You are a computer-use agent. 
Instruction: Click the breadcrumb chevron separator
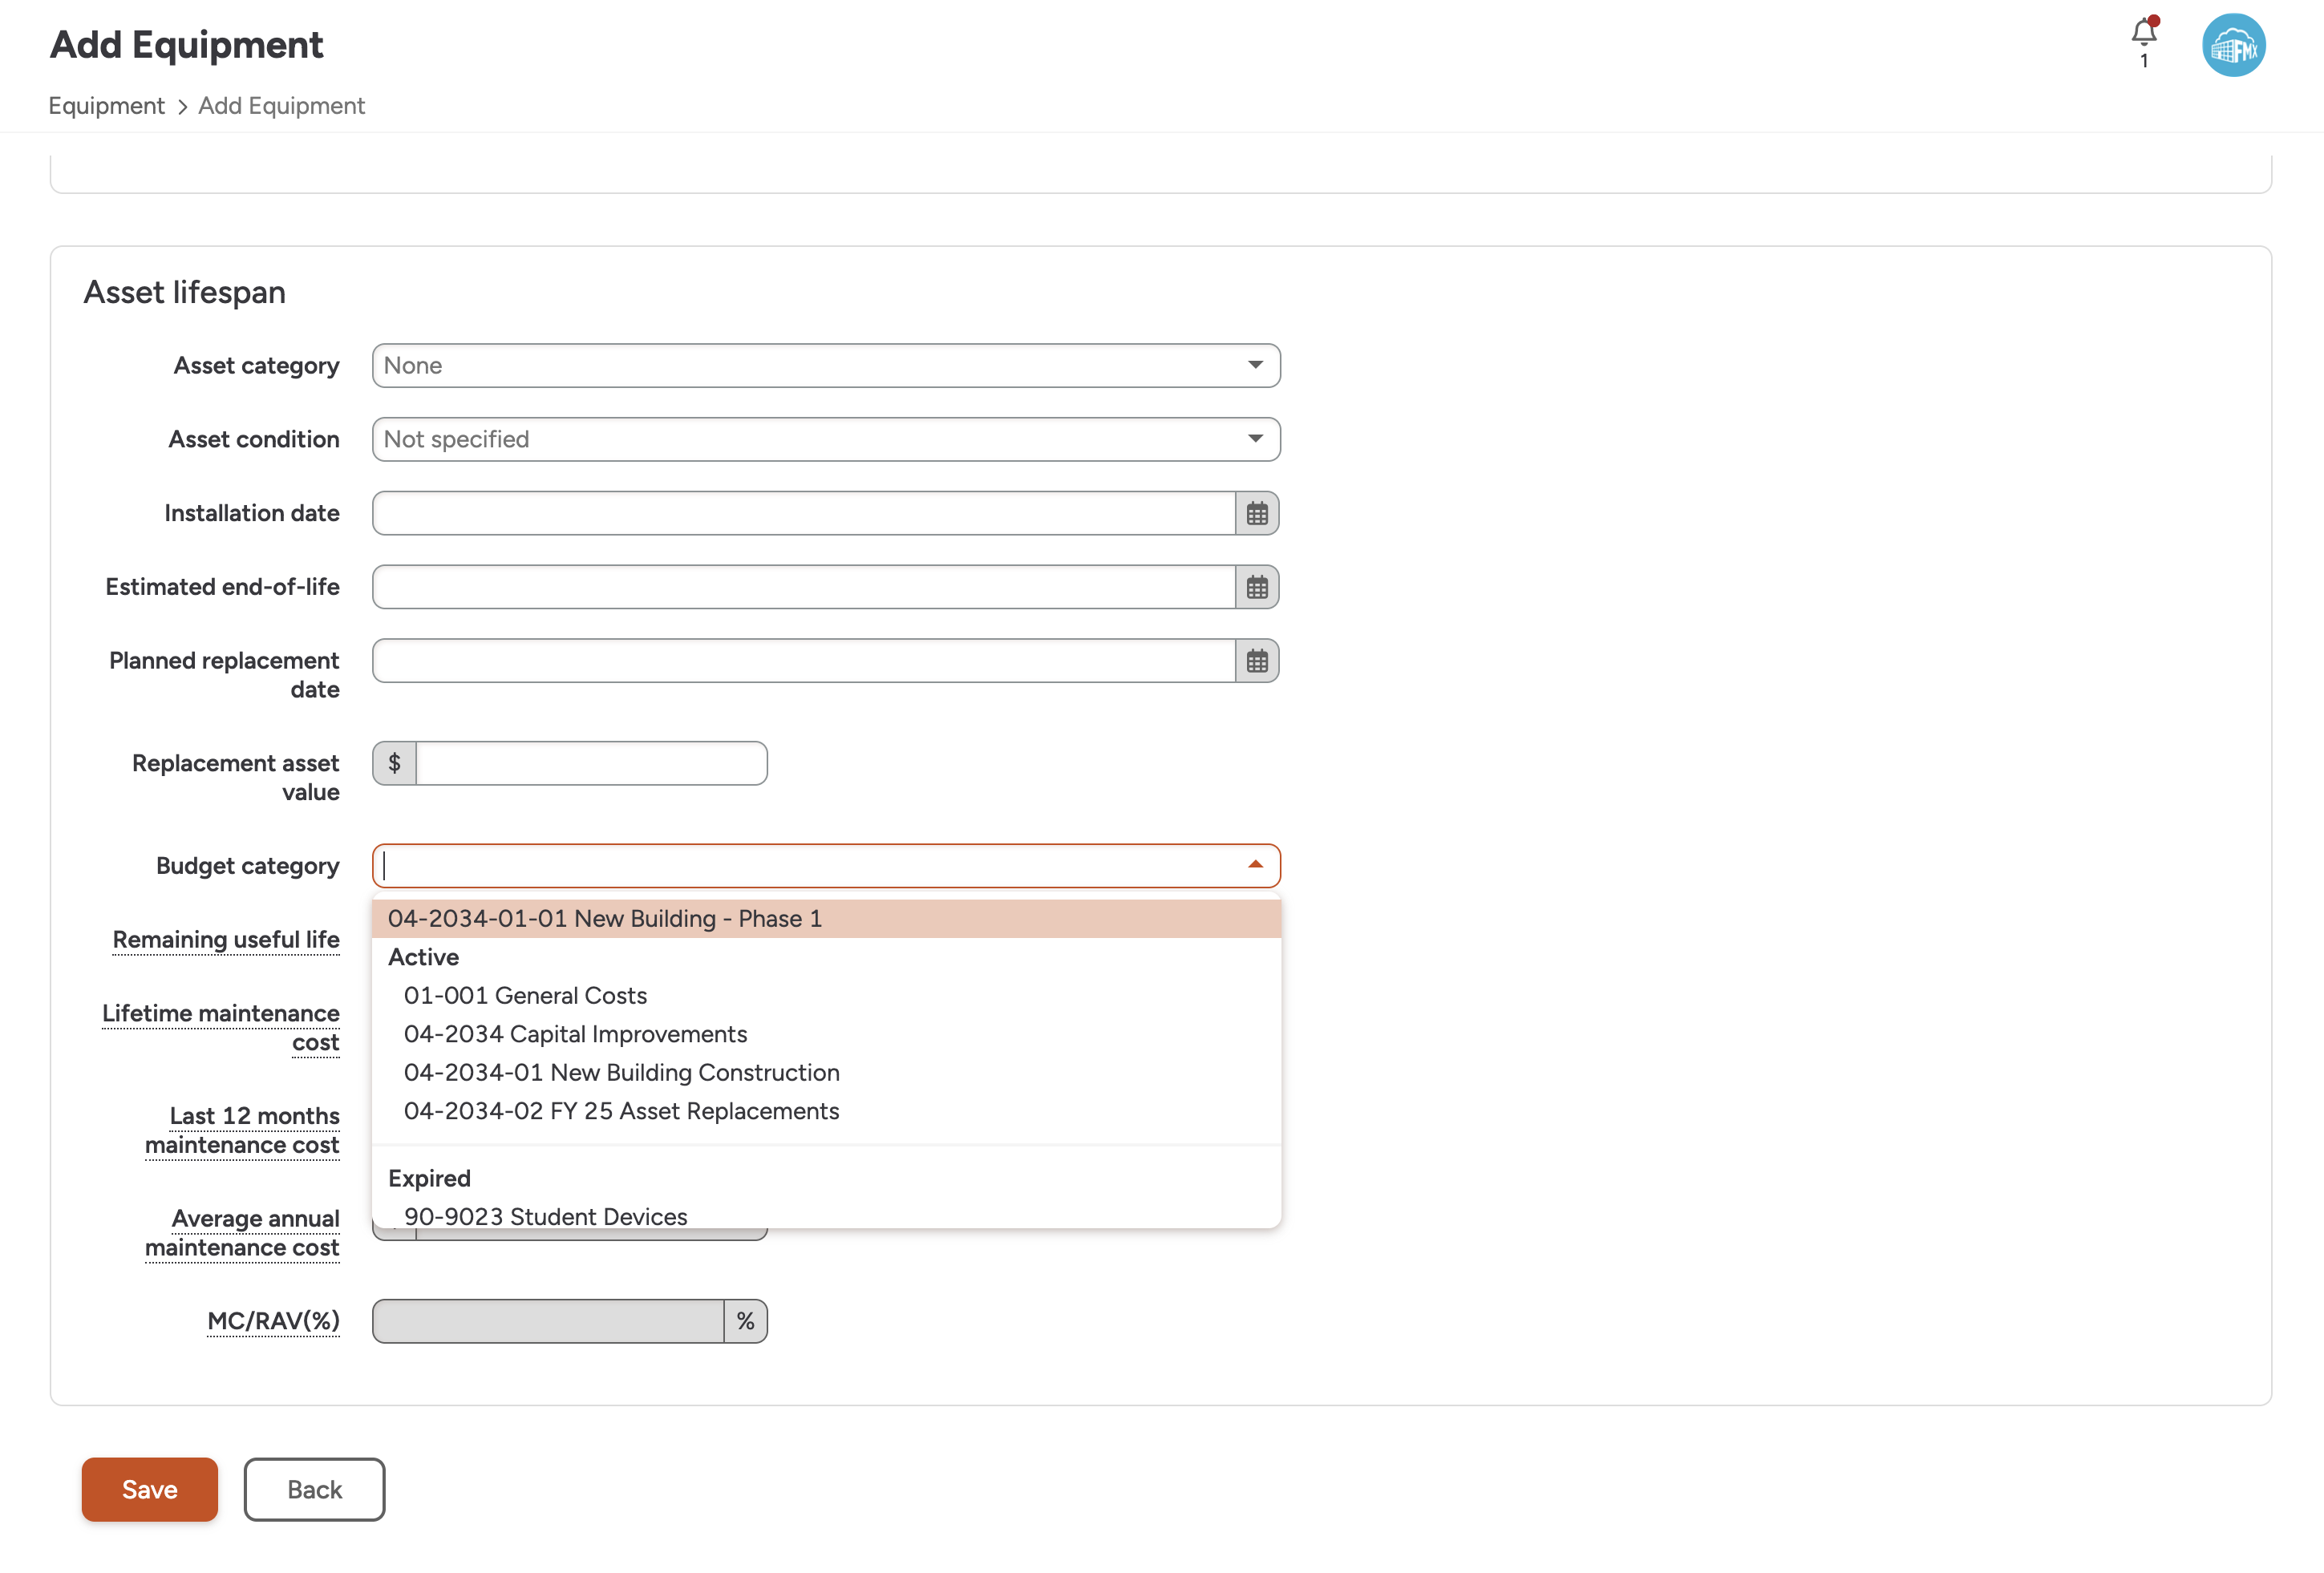pyautogui.click(x=182, y=107)
